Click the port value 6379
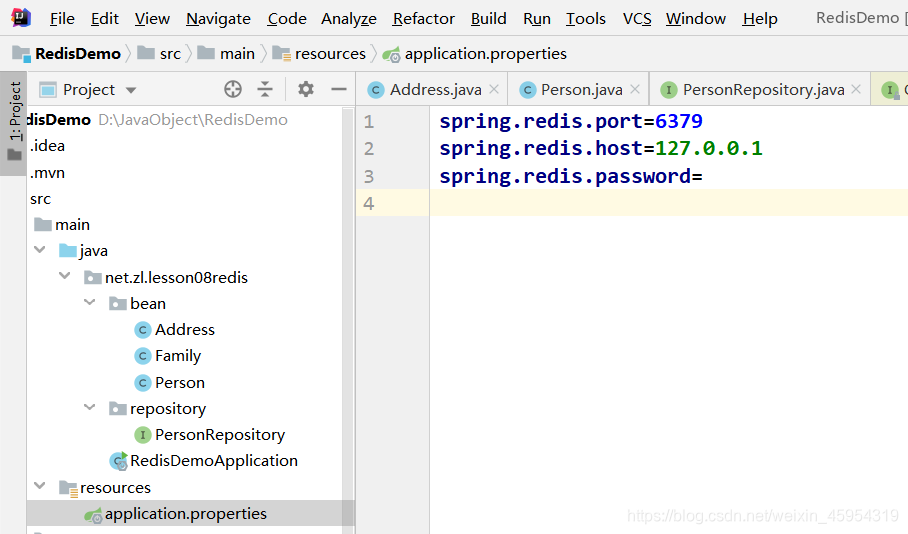This screenshot has width=908, height=534. click(x=679, y=122)
